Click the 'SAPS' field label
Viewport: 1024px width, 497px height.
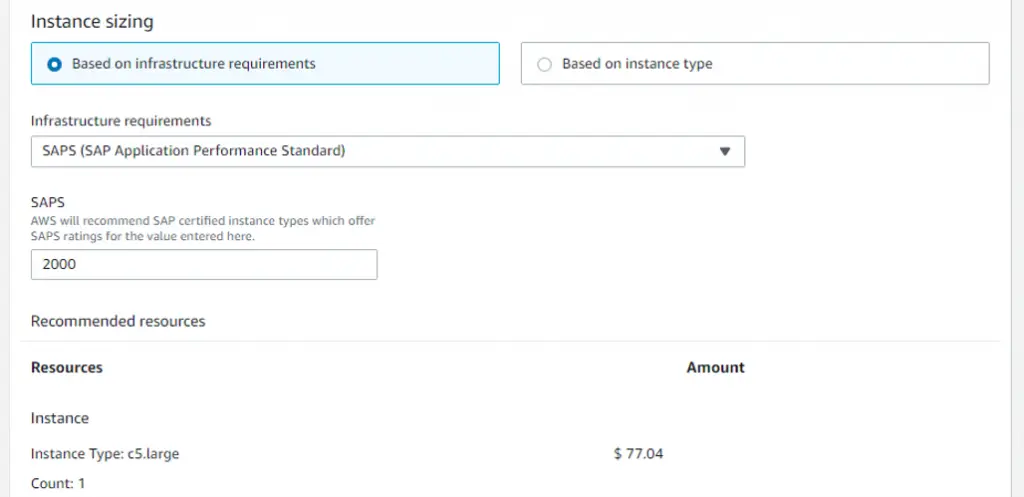coord(48,203)
